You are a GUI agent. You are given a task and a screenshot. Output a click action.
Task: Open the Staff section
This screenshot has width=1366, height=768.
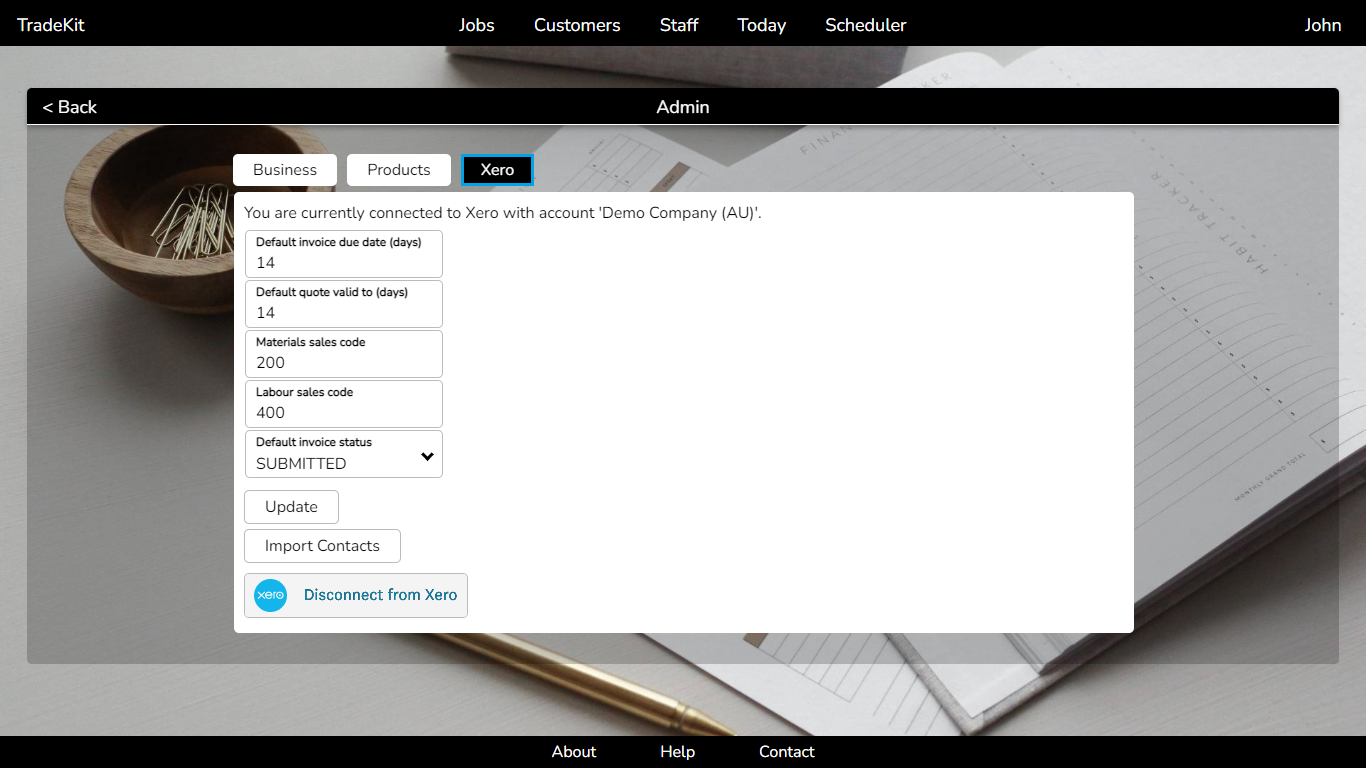(x=679, y=25)
